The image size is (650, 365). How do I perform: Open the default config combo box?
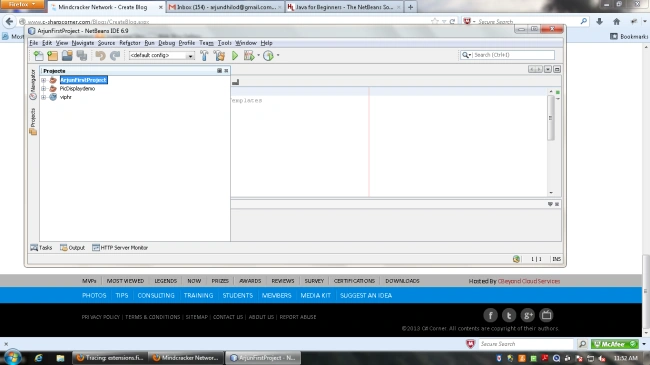click(x=162, y=56)
